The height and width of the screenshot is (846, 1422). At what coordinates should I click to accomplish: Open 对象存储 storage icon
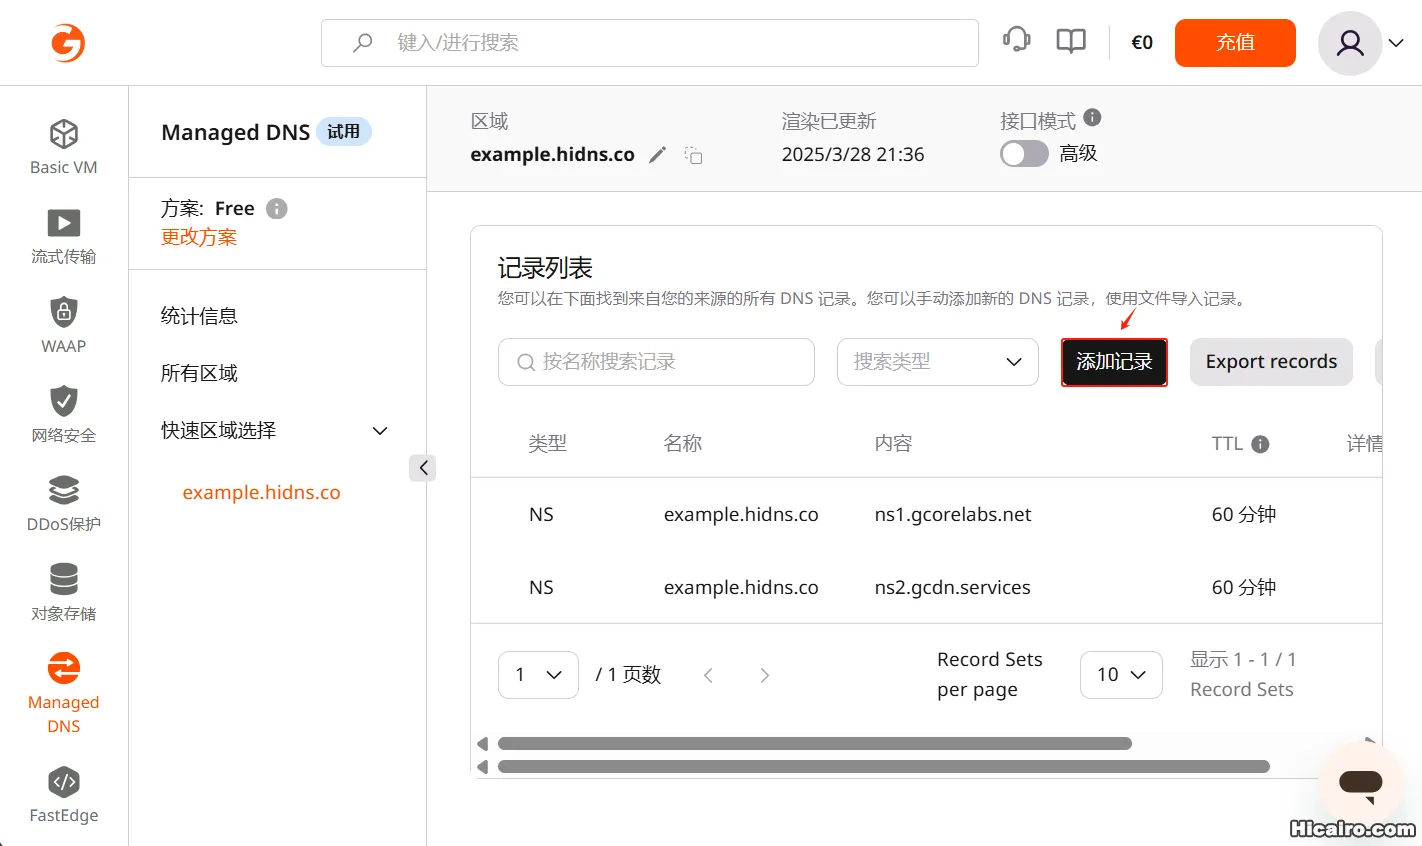pos(64,579)
